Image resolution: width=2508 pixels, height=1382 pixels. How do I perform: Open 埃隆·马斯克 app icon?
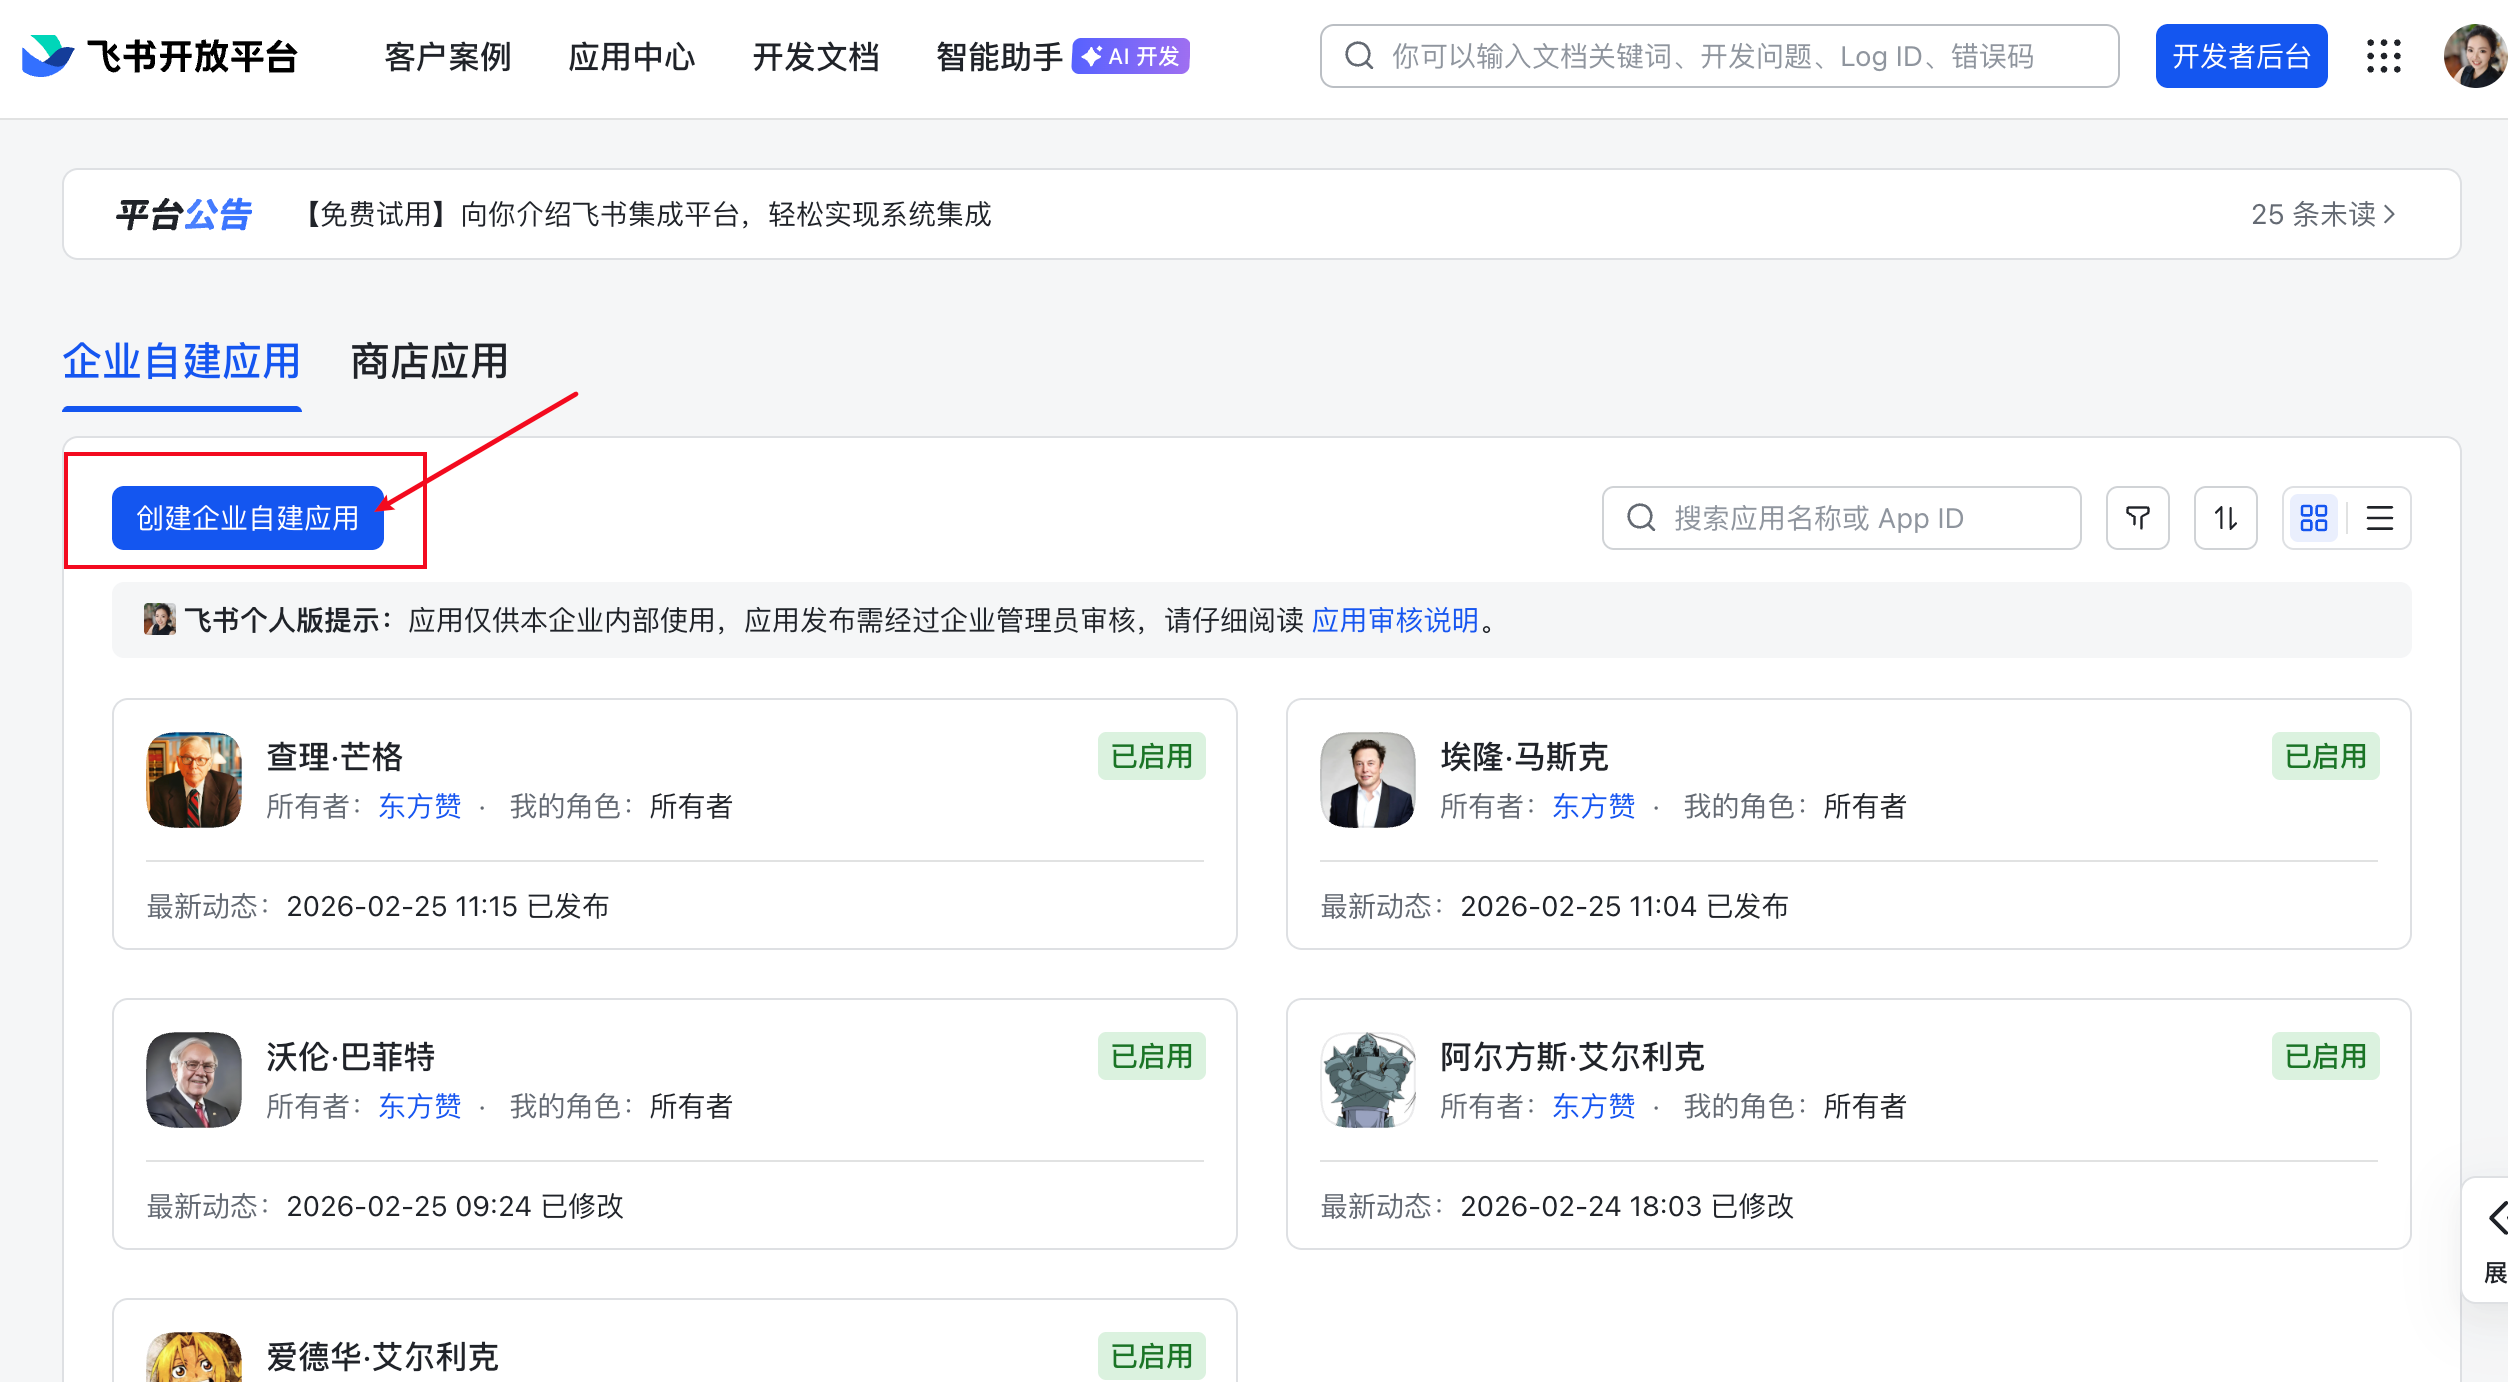pyautogui.click(x=1367, y=780)
